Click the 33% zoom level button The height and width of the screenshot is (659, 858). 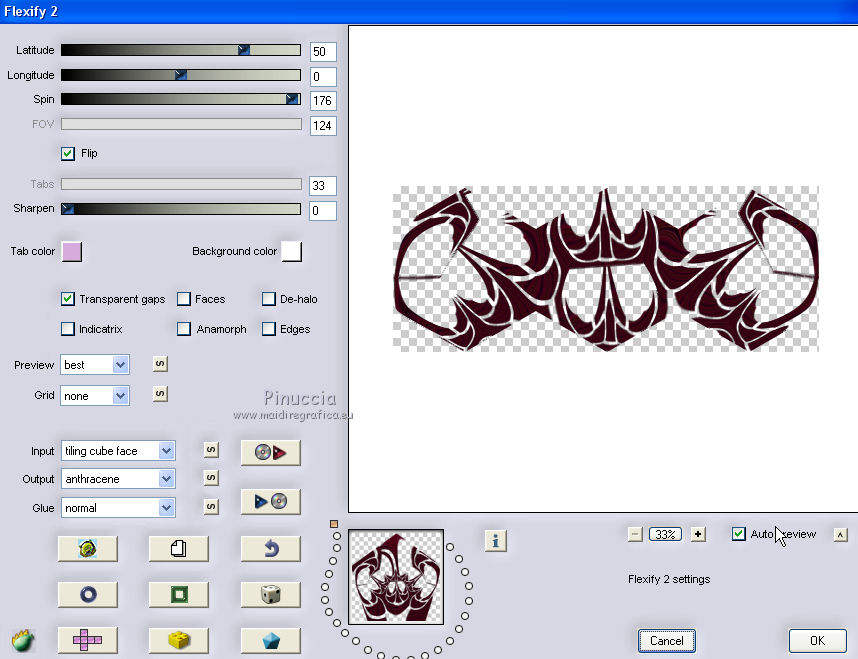tap(665, 534)
